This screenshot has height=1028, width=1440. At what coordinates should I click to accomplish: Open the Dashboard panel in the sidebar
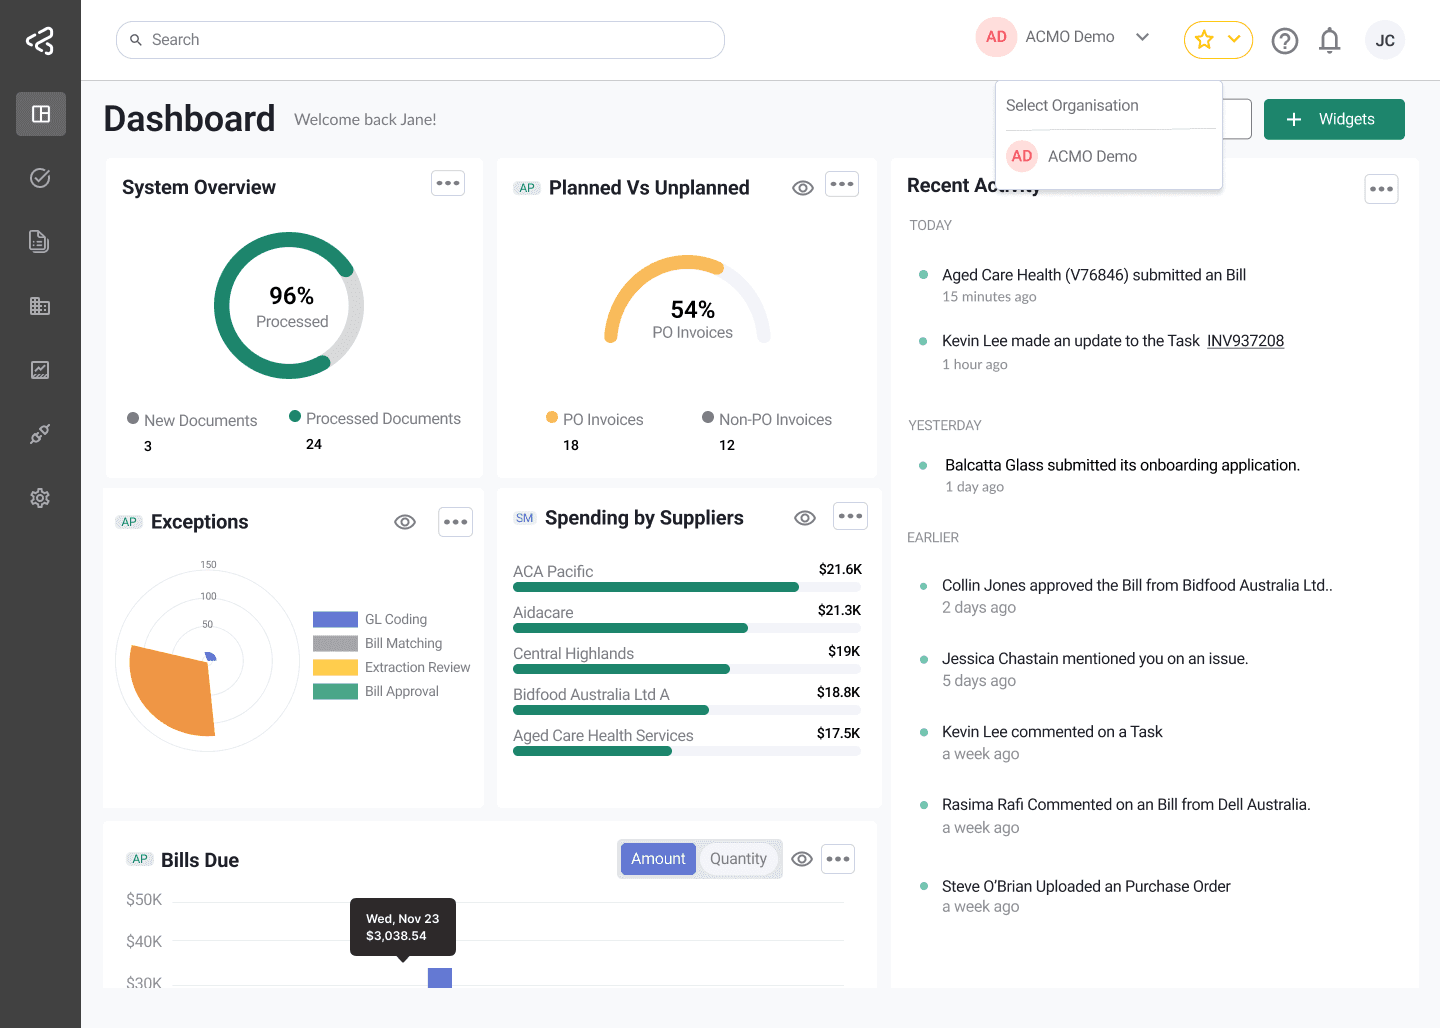40,113
